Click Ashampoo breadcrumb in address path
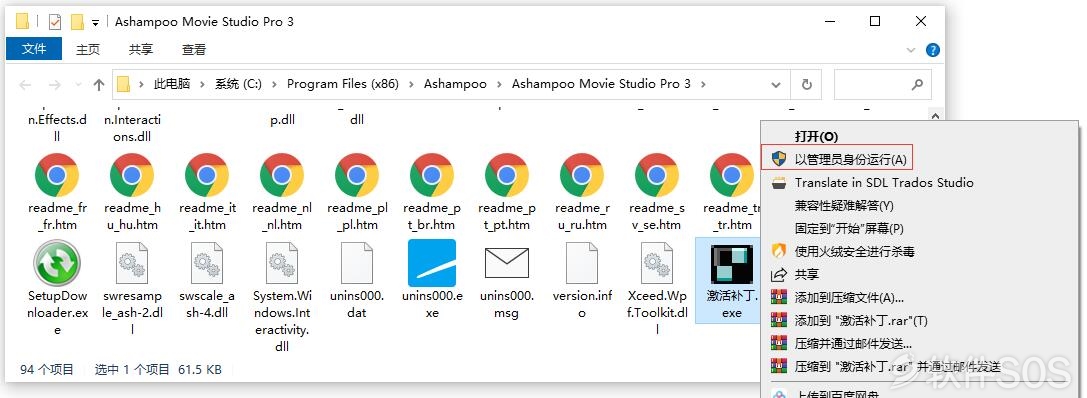Image resolution: width=1087 pixels, height=398 pixels. pos(455,84)
